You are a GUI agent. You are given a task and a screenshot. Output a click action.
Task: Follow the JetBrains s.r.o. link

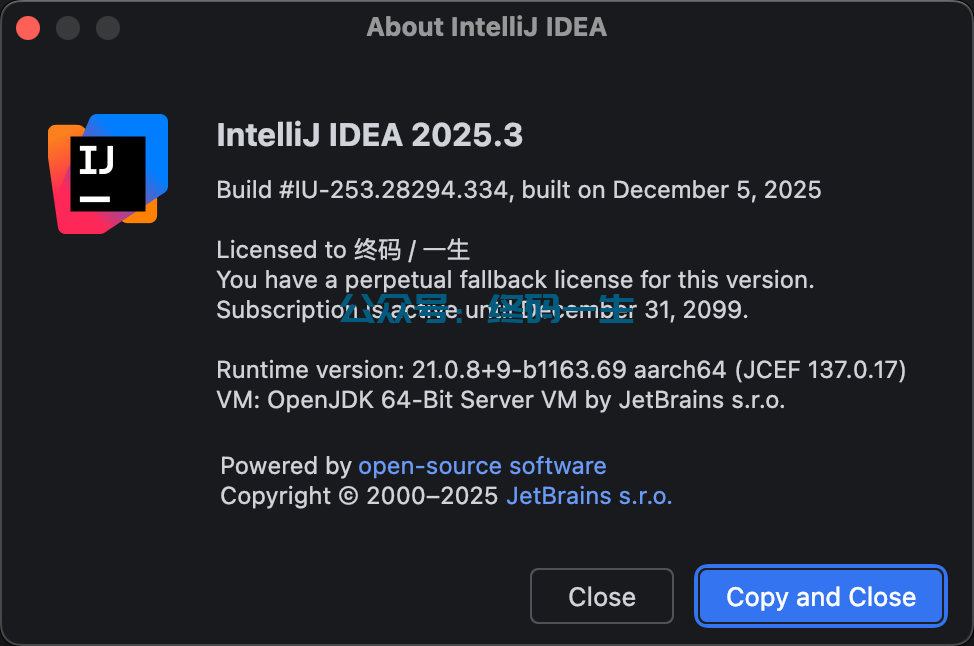pyautogui.click(x=589, y=496)
